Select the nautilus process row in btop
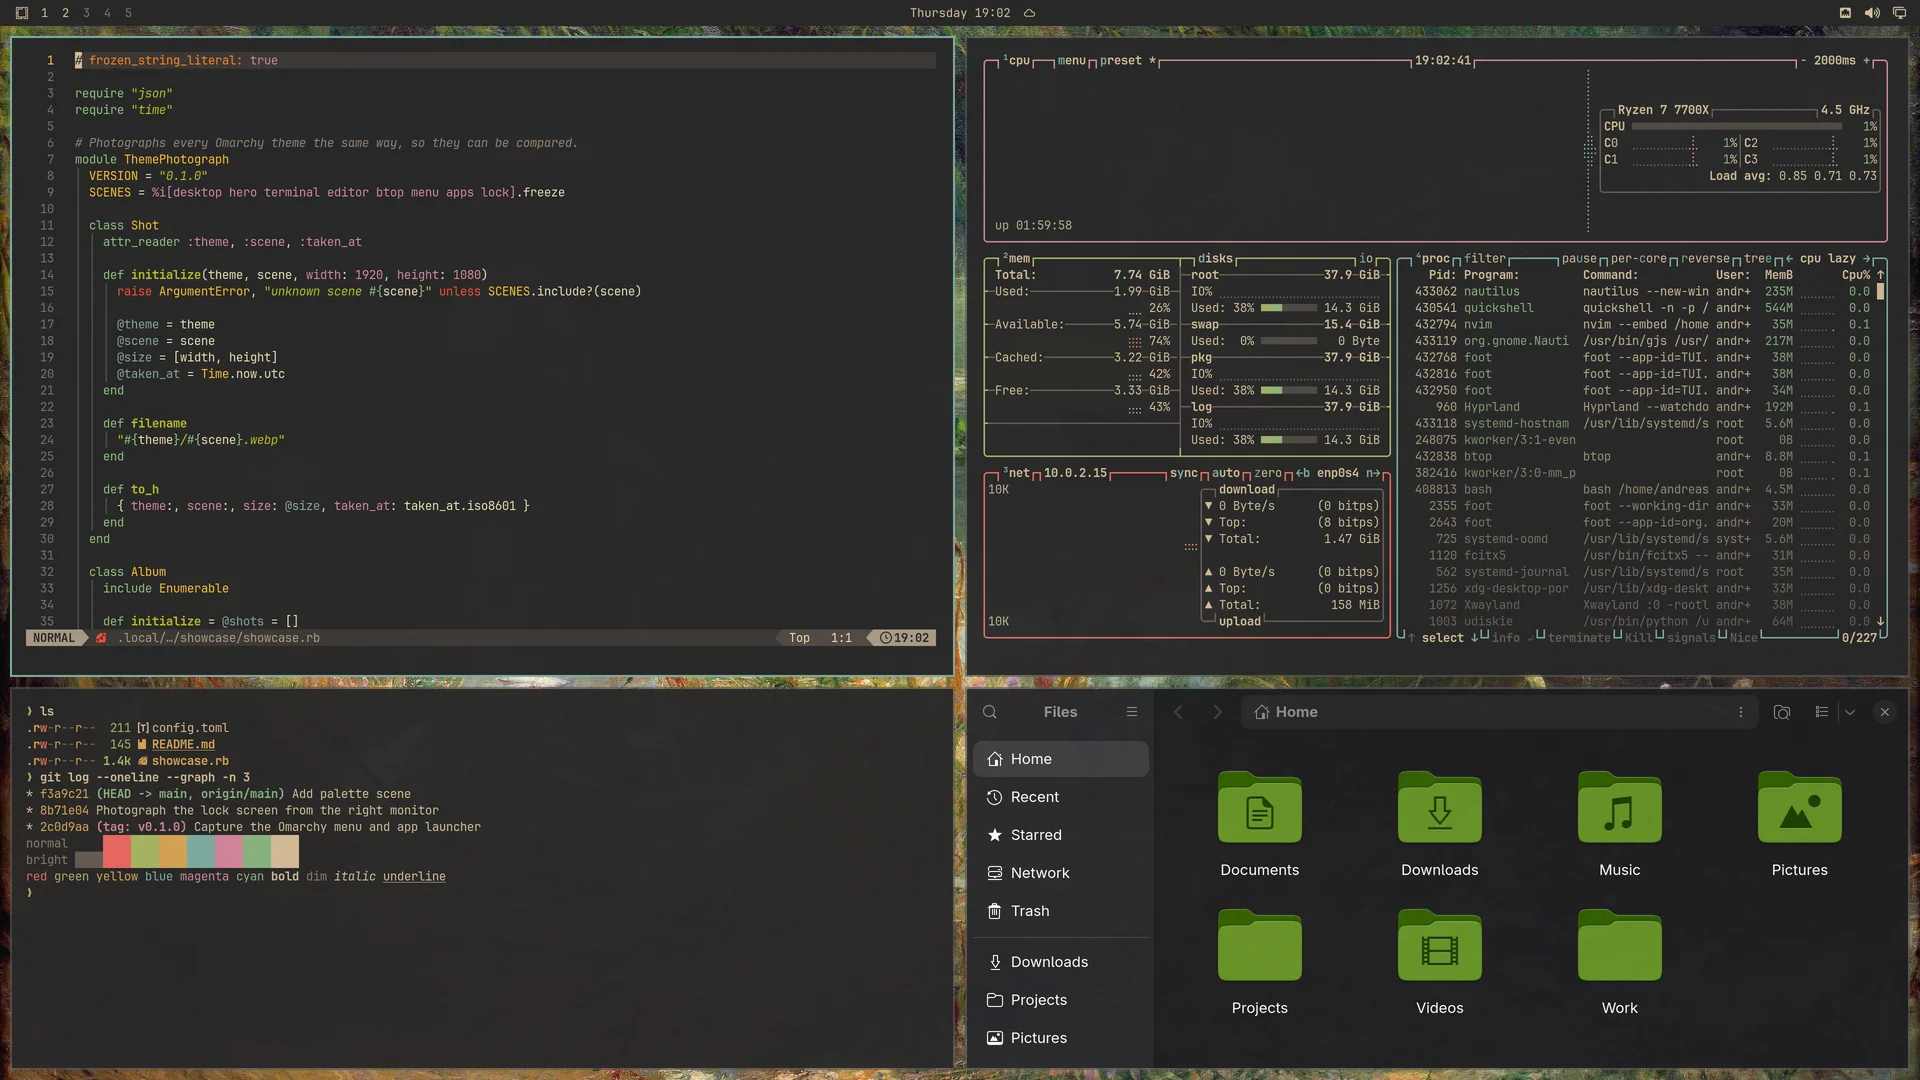Screen dimensions: 1920x1080 point(1642,292)
